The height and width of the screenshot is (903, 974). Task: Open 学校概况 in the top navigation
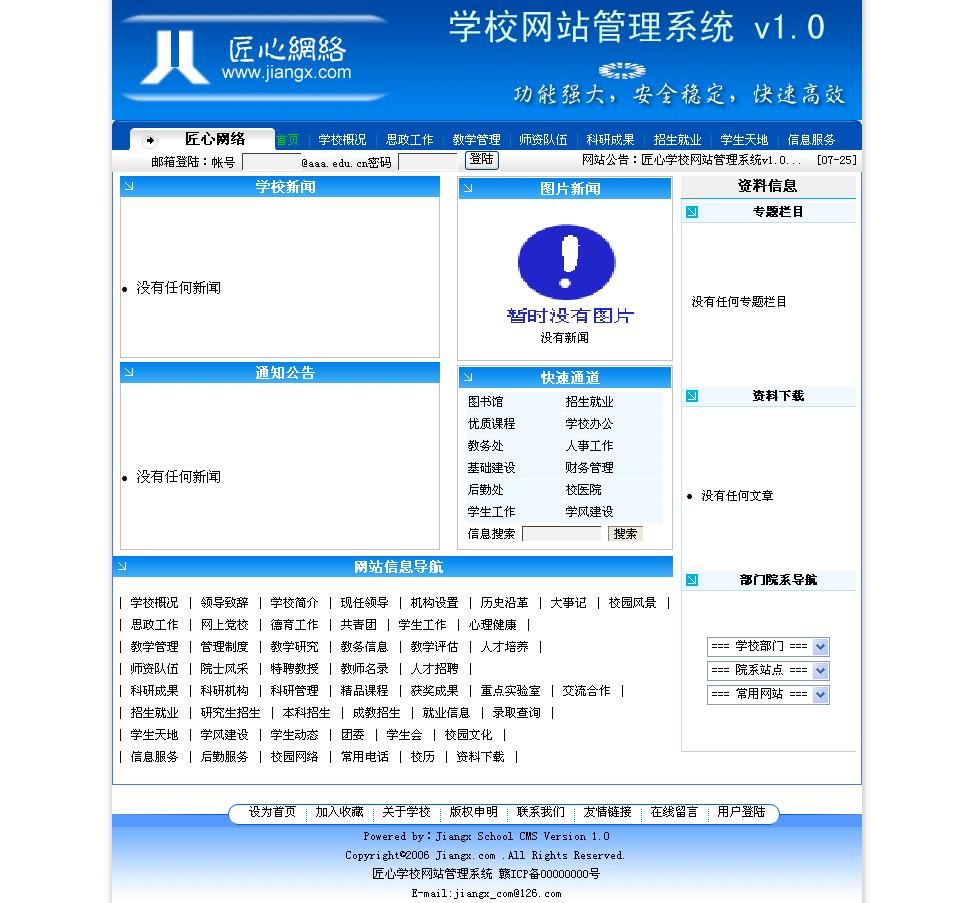342,140
